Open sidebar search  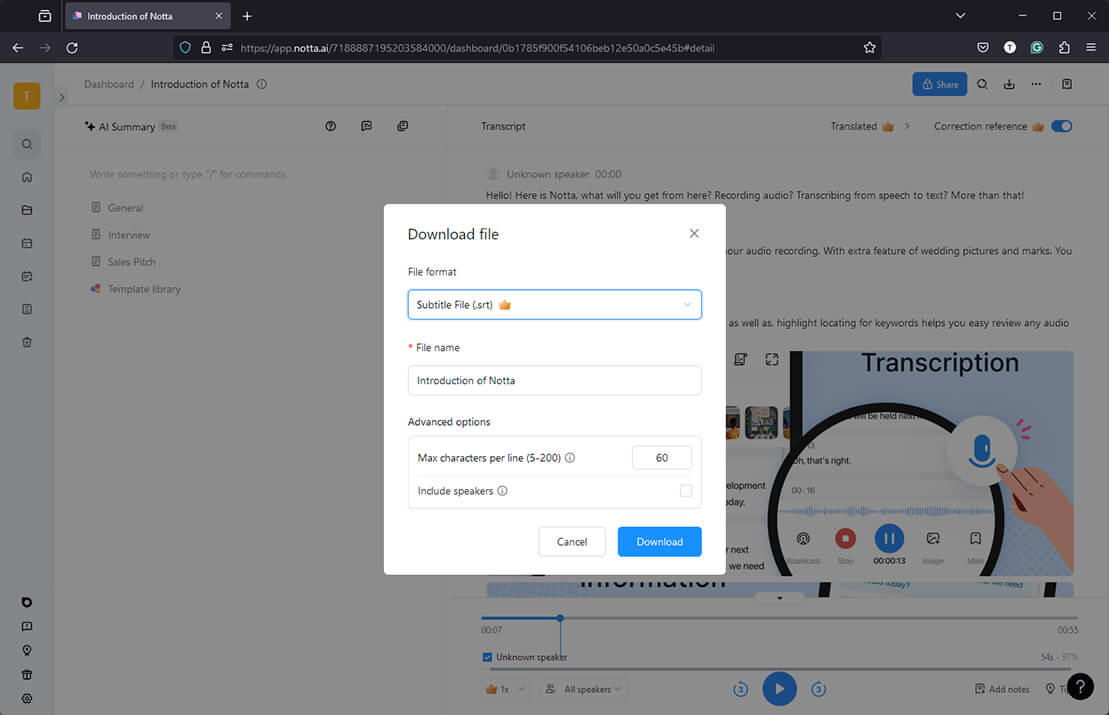pos(27,144)
